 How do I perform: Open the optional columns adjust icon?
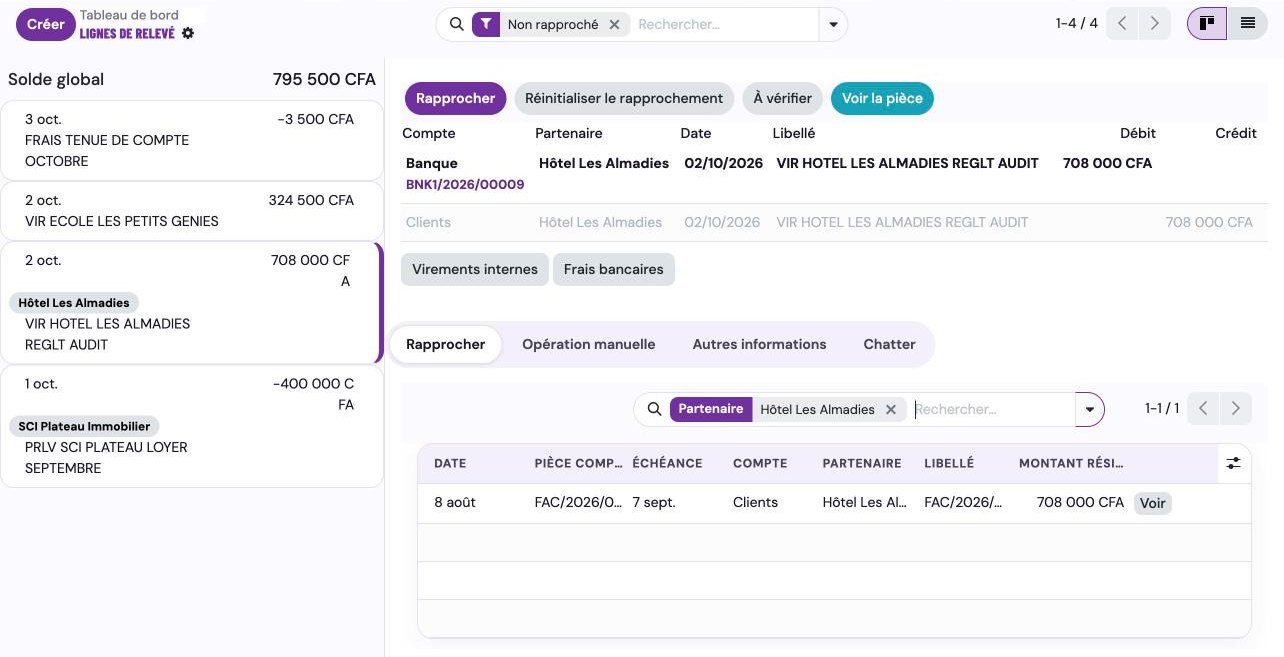point(1234,463)
